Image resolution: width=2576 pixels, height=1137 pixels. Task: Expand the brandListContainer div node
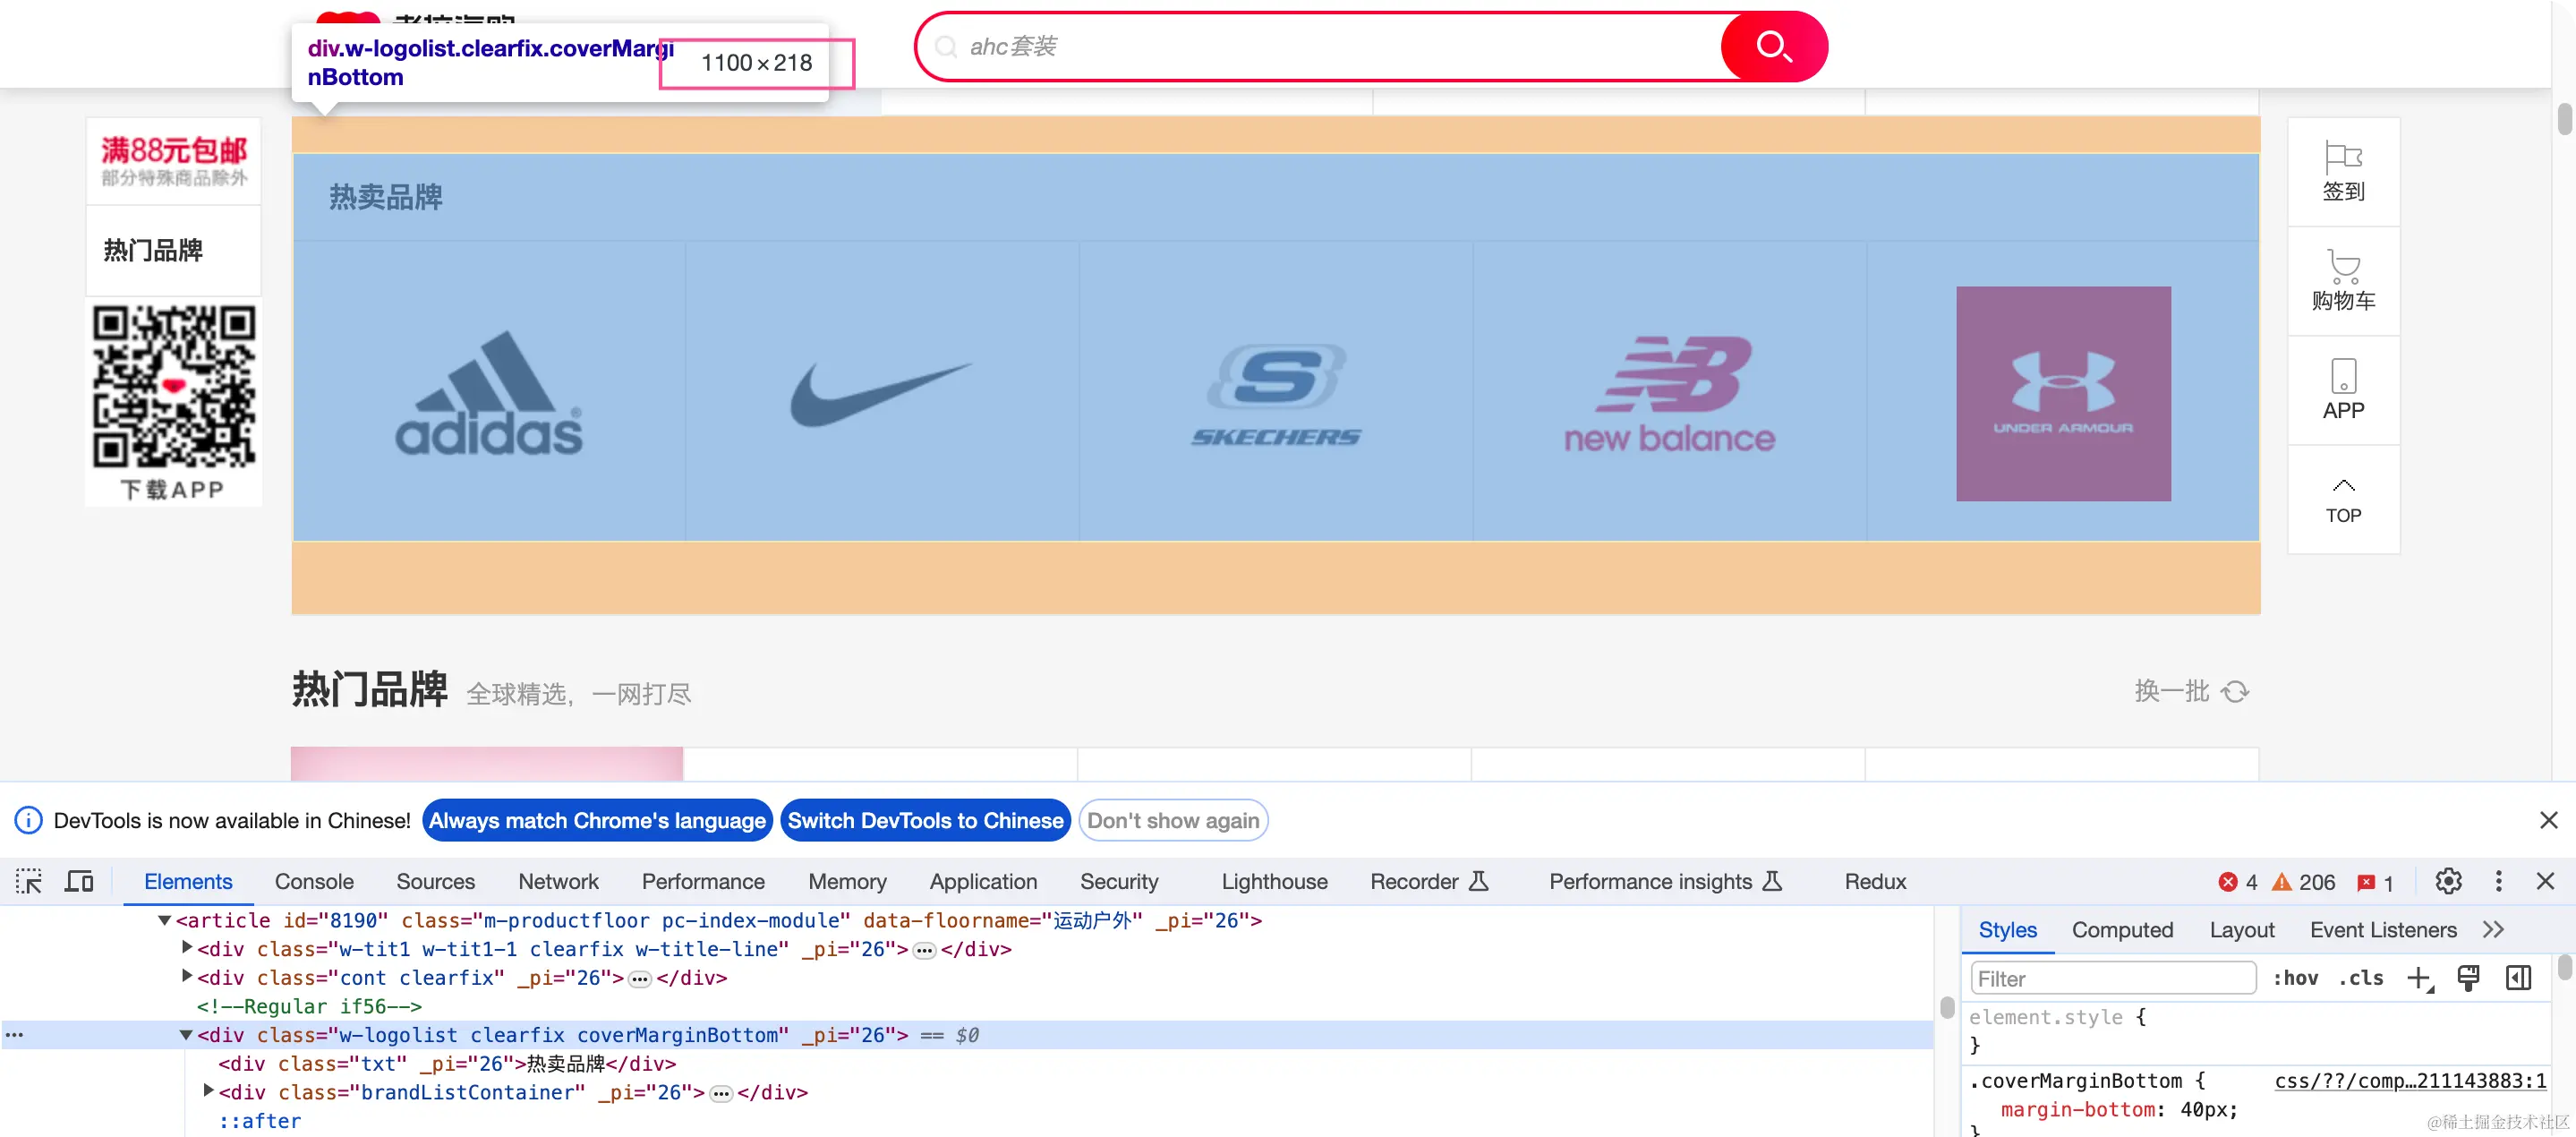208,1091
